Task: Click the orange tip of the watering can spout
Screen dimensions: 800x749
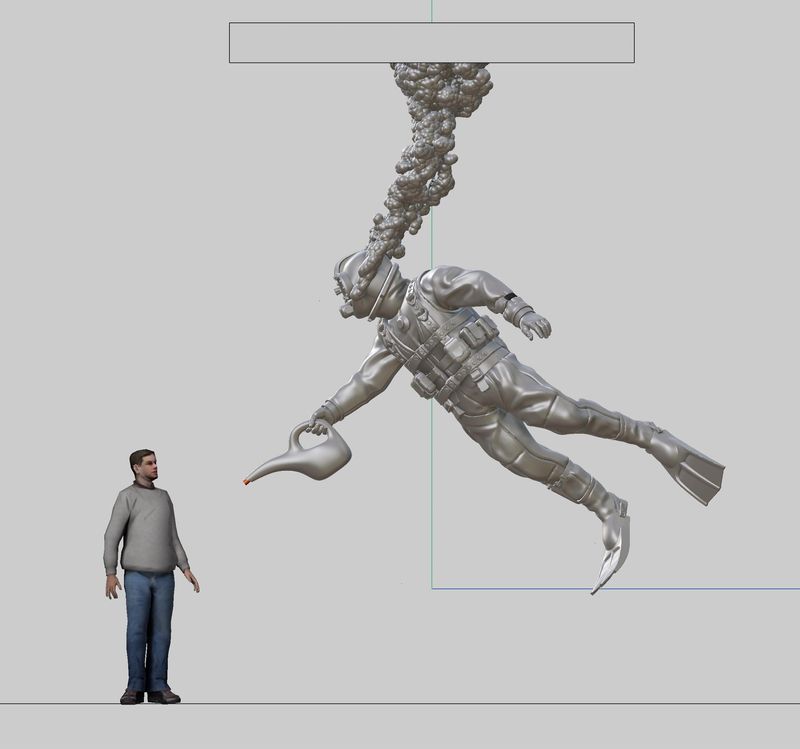Action: [246, 482]
